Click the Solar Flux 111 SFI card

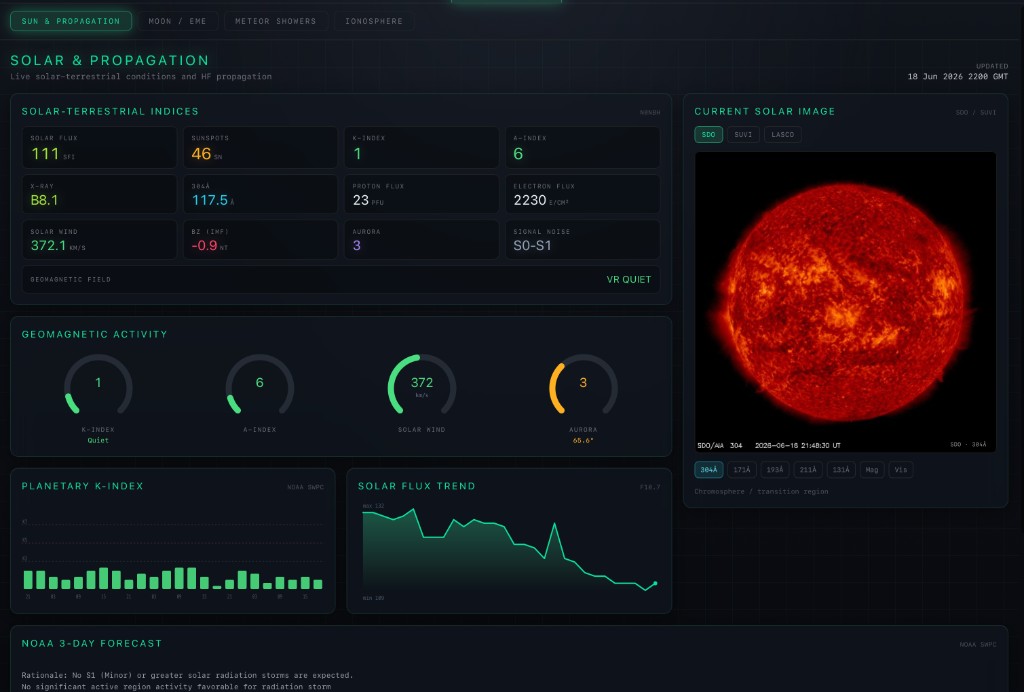point(99,148)
